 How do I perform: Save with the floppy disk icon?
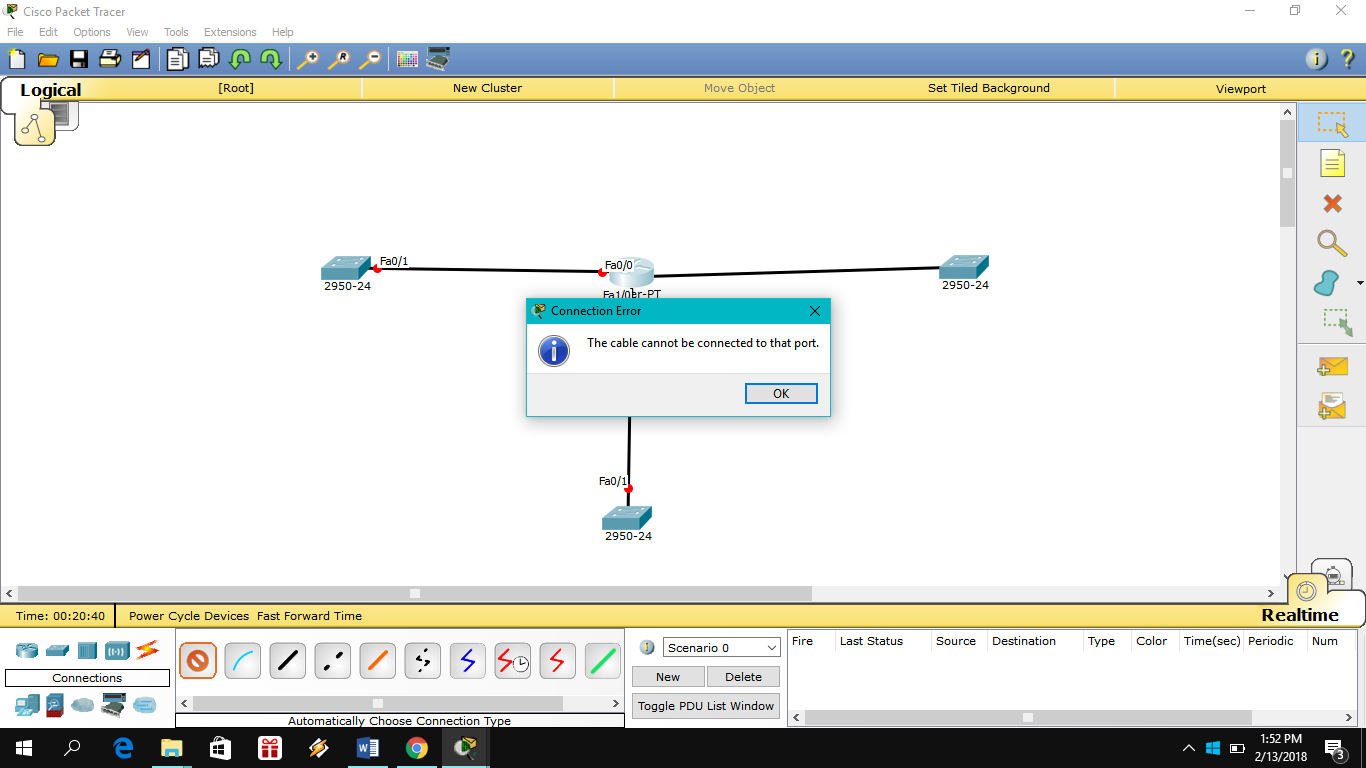79,59
